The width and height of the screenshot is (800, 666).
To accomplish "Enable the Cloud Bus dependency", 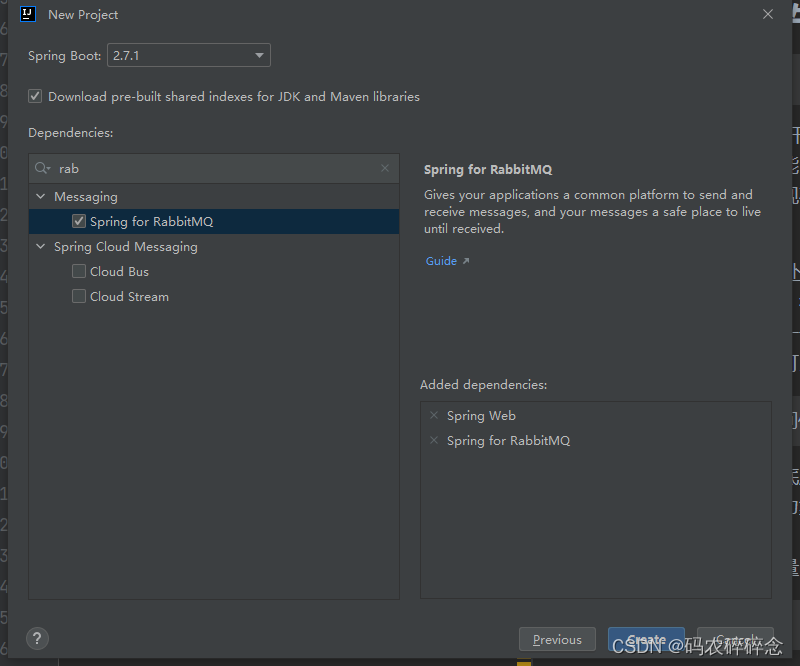I will pos(79,271).
